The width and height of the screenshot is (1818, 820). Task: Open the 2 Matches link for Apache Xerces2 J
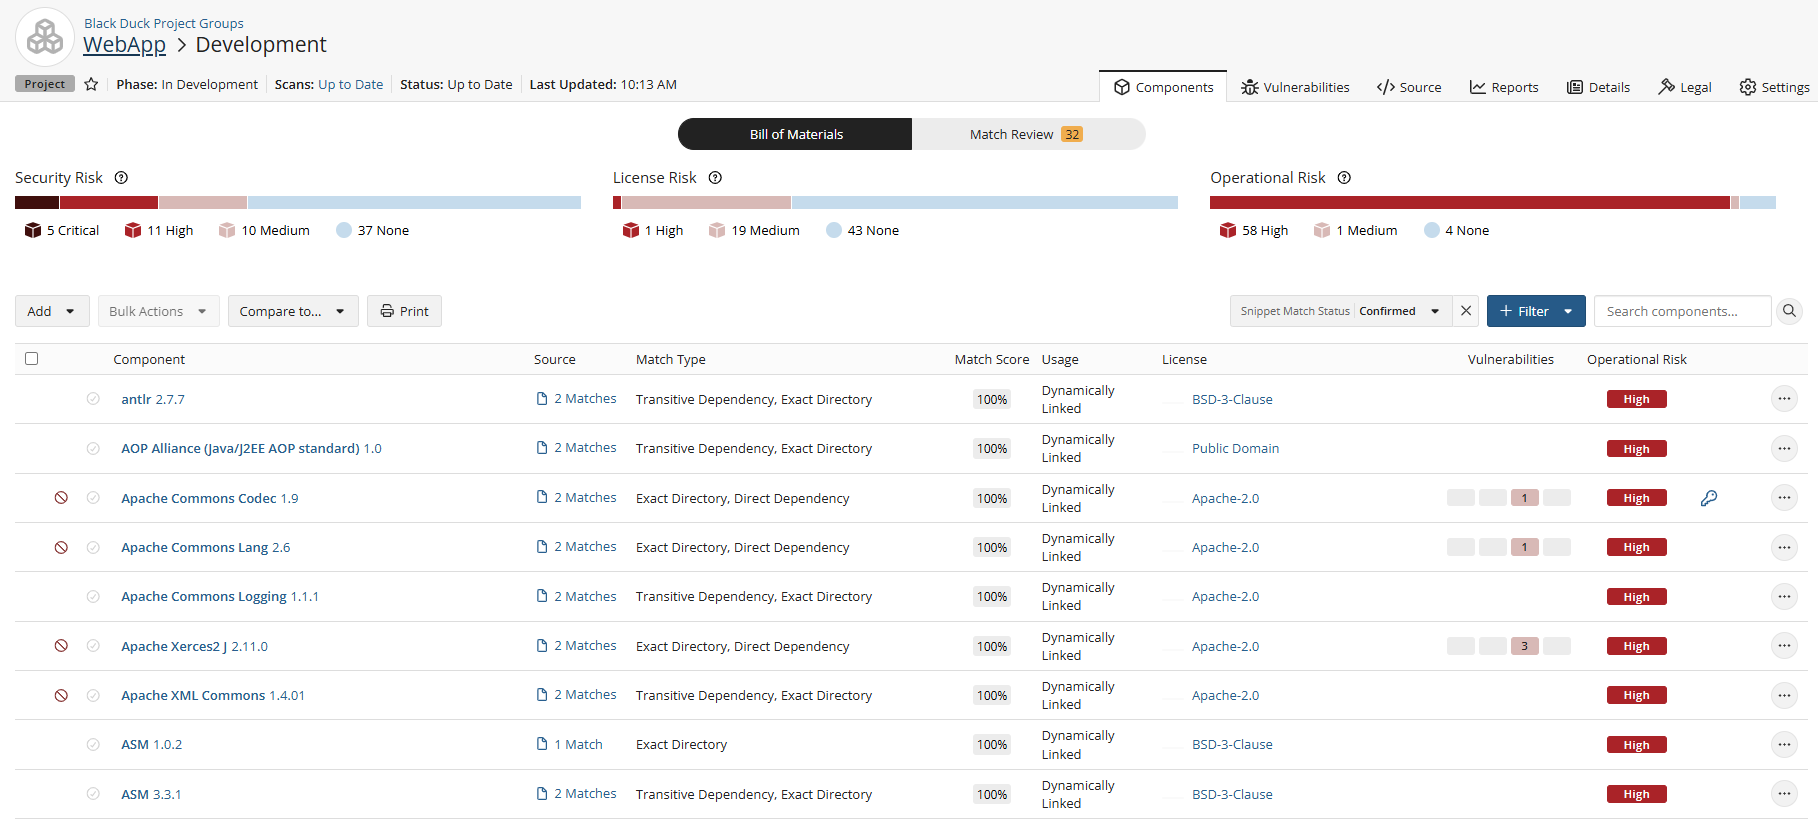click(577, 646)
